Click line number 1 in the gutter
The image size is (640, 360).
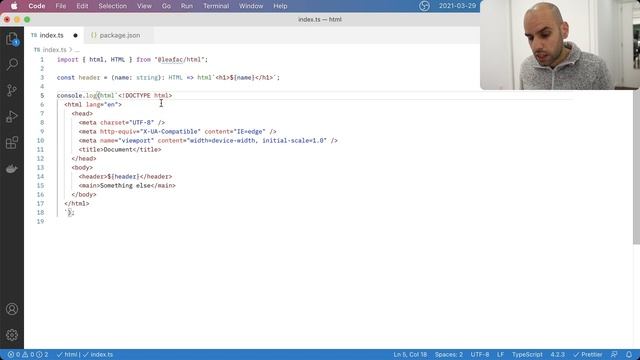point(42,60)
